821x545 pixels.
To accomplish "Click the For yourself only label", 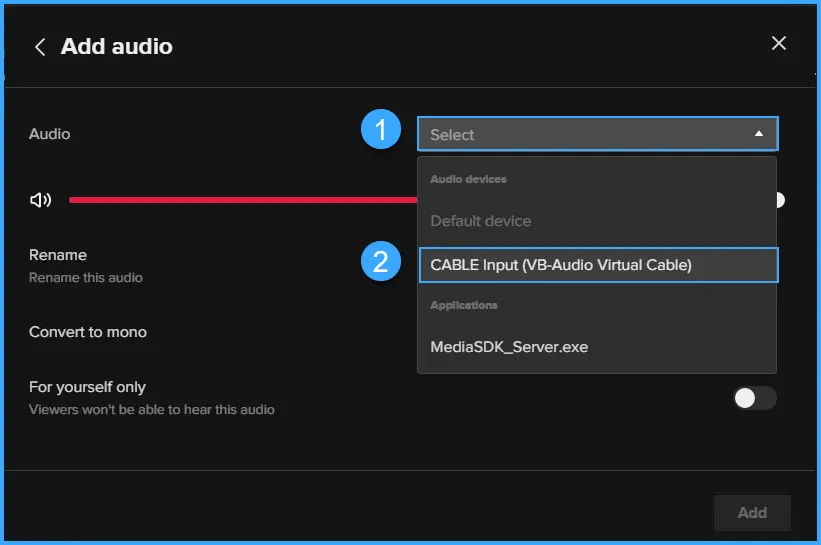I will point(87,387).
